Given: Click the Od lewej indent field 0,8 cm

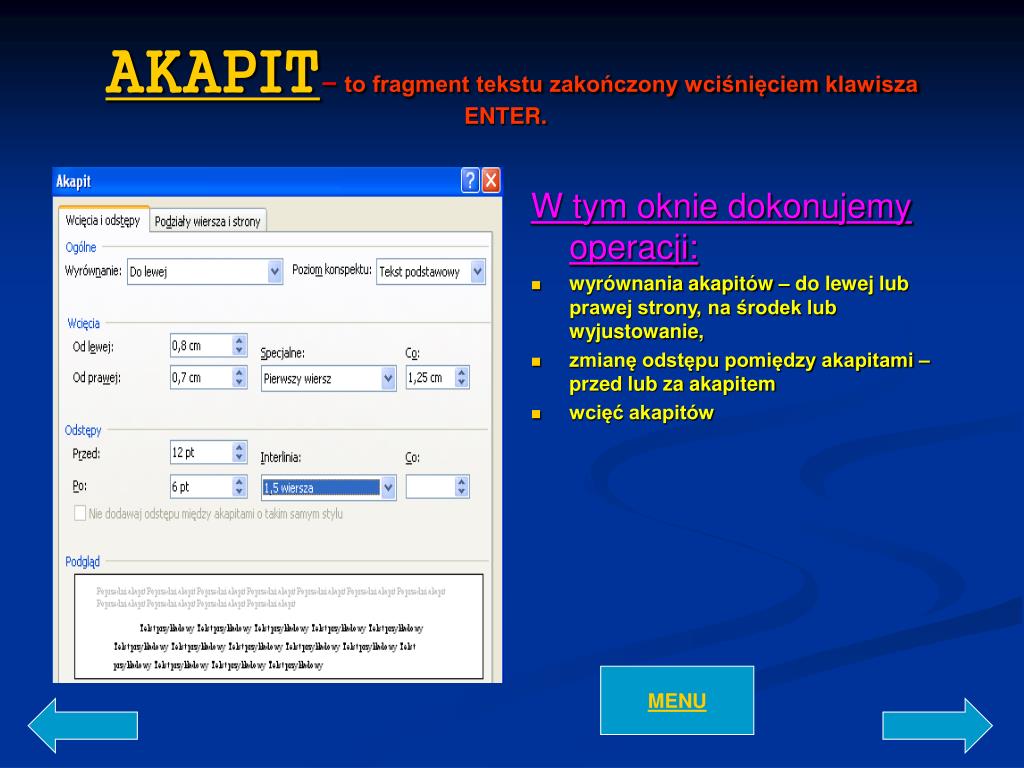Looking at the screenshot, I should (x=201, y=345).
